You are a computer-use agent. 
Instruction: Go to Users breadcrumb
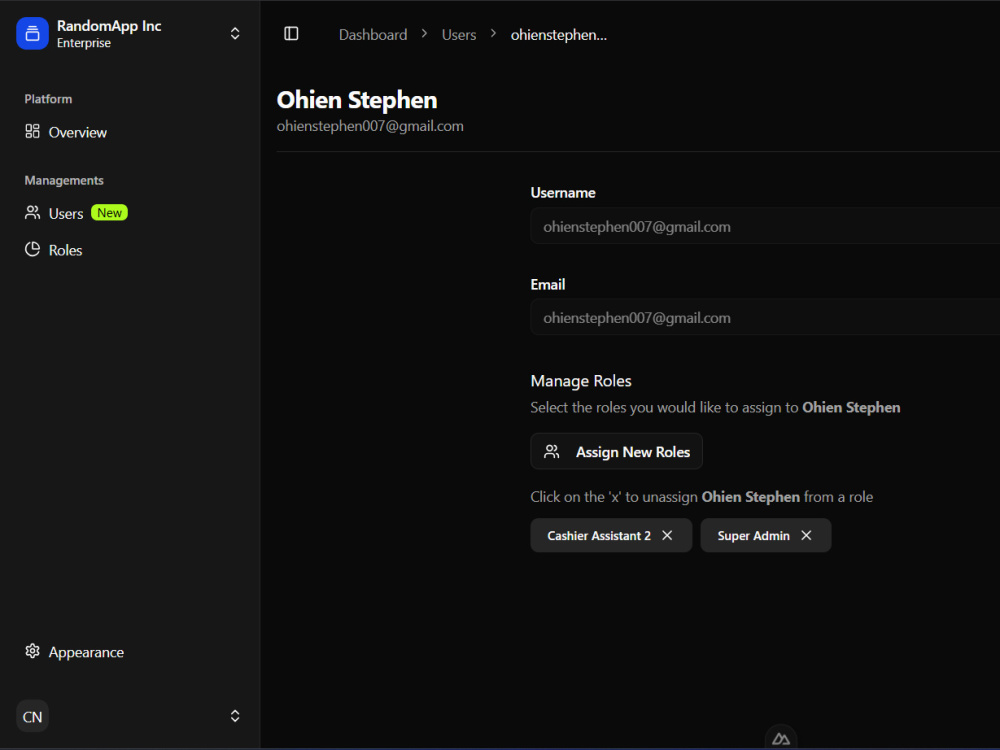459,34
